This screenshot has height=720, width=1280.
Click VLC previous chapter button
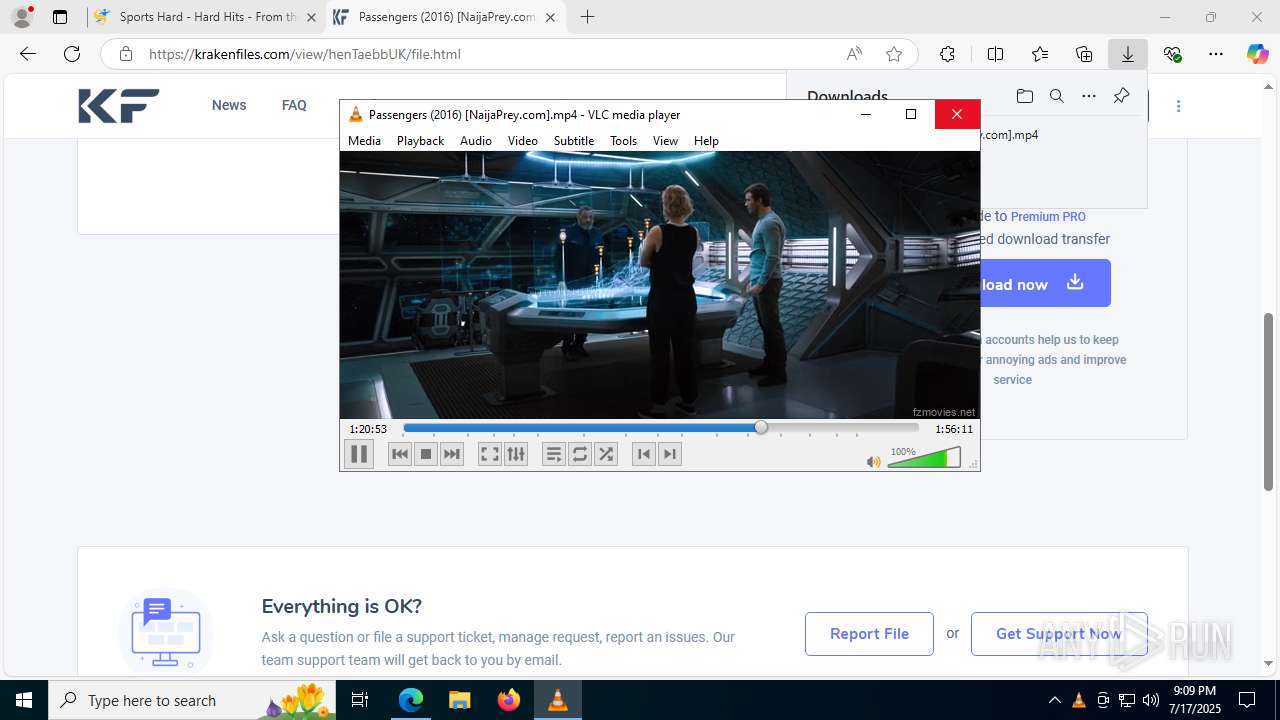coord(644,454)
